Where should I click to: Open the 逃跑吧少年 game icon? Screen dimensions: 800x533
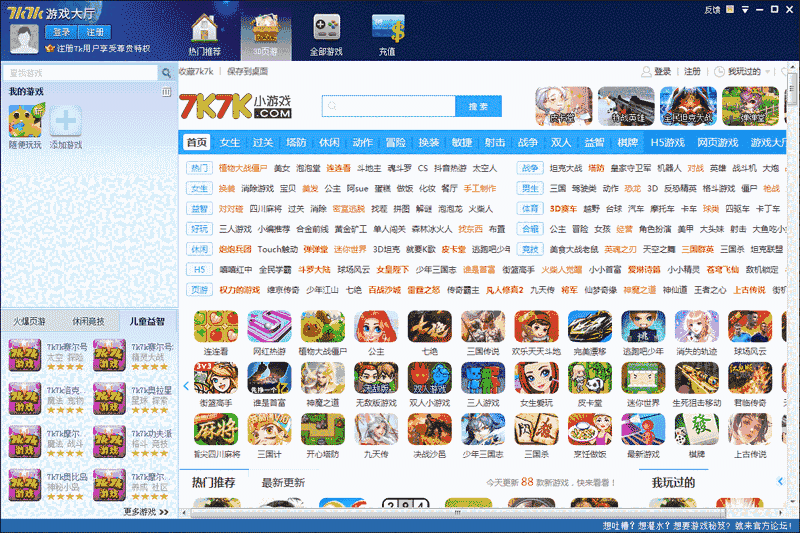(x=643, y=326)
